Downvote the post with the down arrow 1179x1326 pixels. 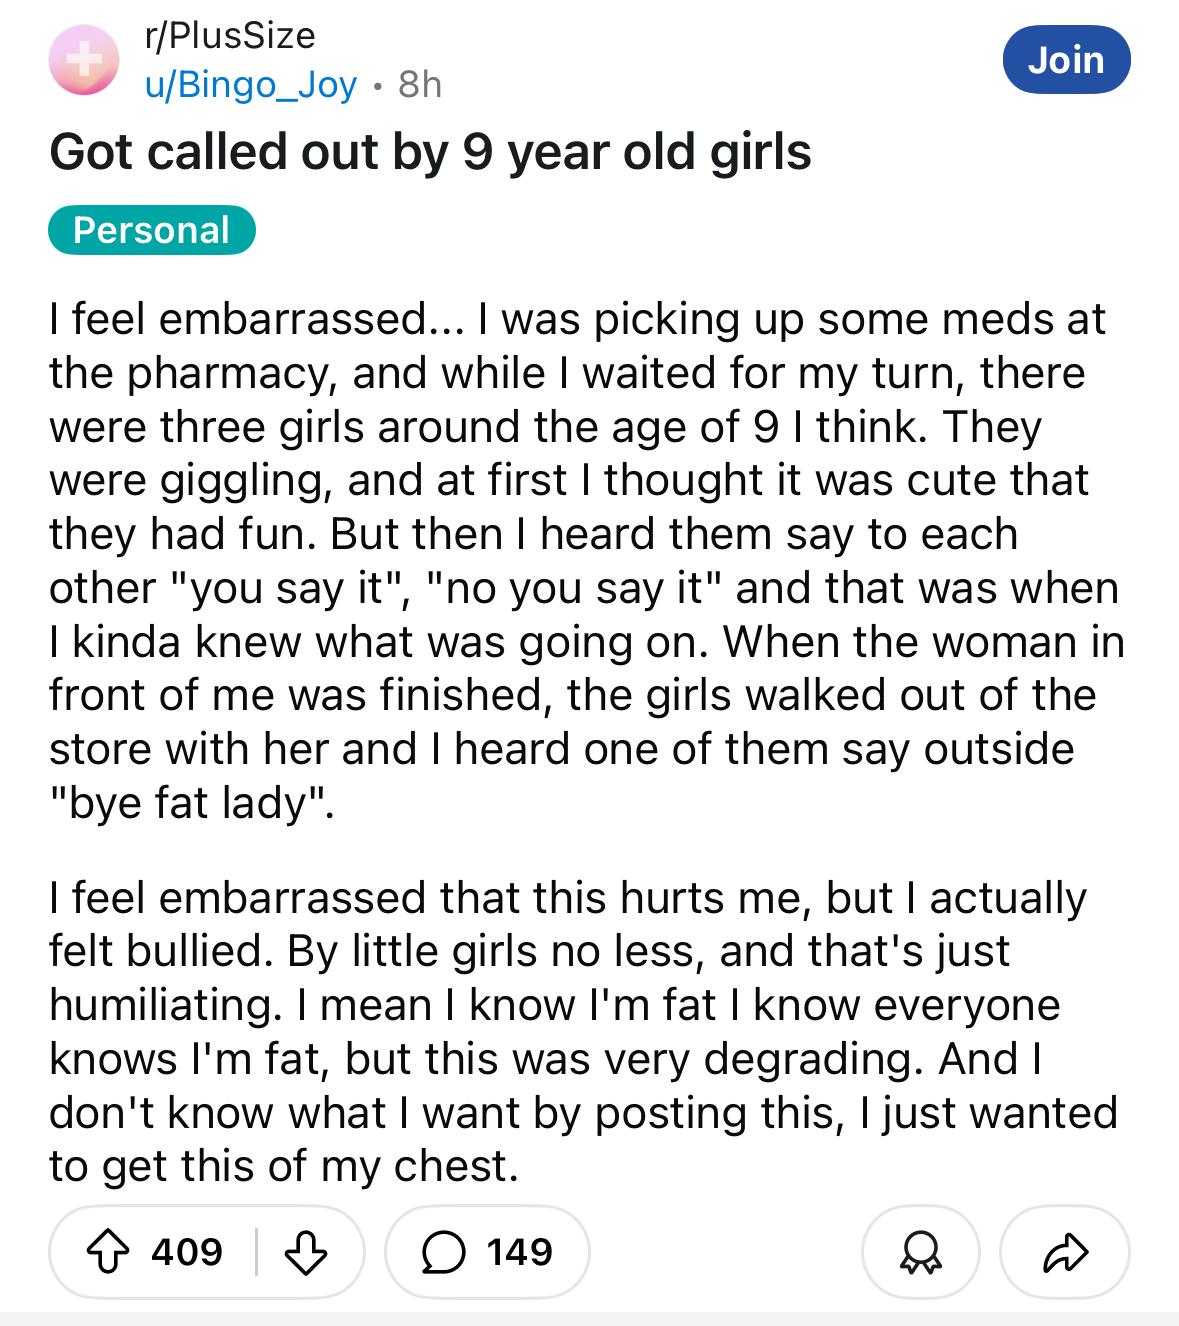pyautogui.click(x=306, y=1252)
